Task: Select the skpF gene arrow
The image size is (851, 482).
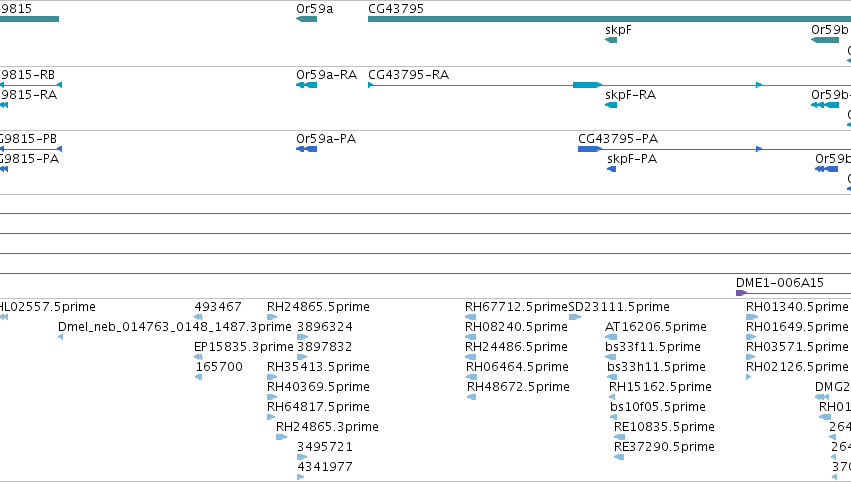Action: pos(611,40)
